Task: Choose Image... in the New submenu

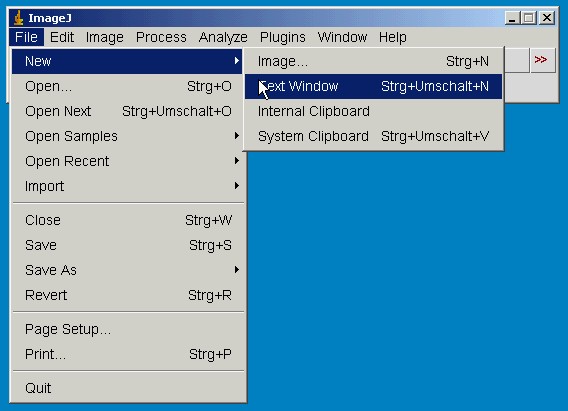Action: (373, 62)
